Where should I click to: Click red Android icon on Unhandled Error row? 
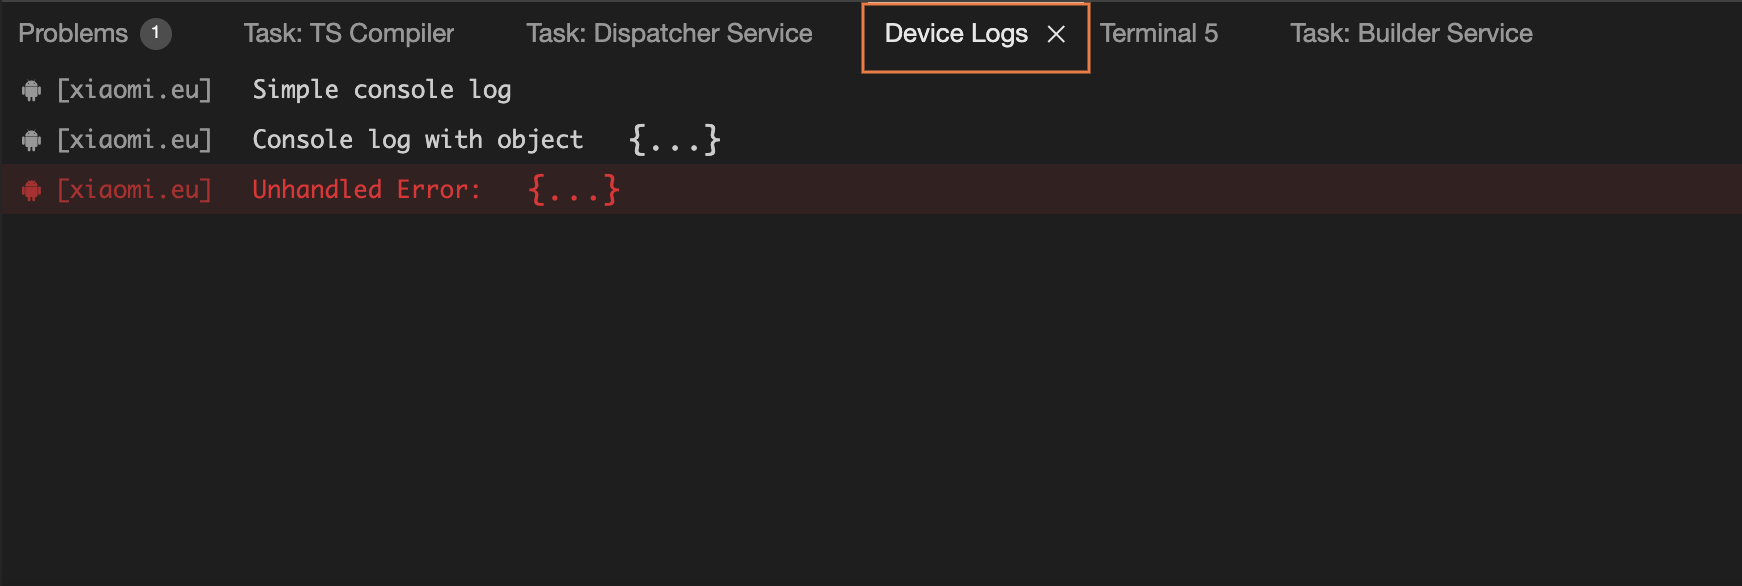coord(31,190)
